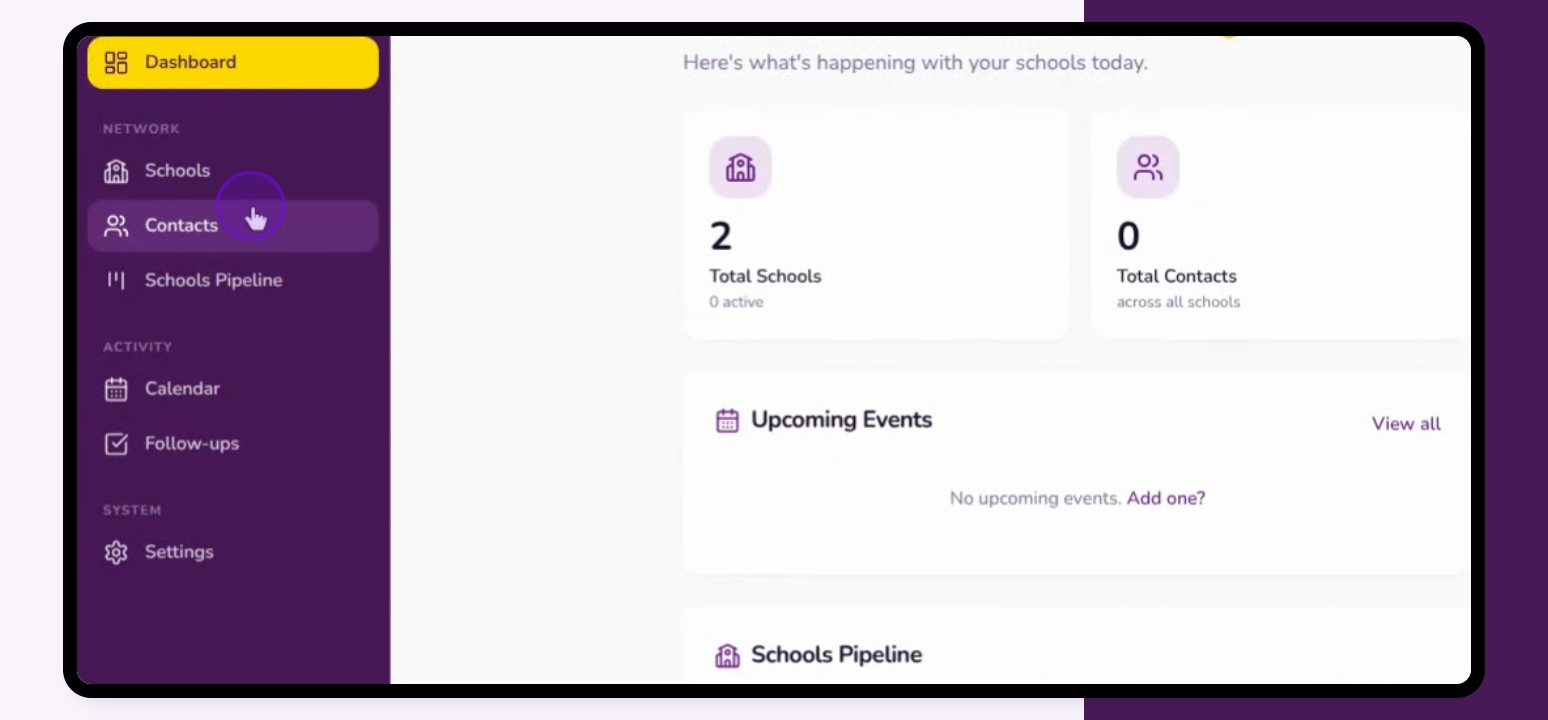Open the Contacts page label
Image resolution: width=1548 pixels, height=720 pixels.
(181, 226)
